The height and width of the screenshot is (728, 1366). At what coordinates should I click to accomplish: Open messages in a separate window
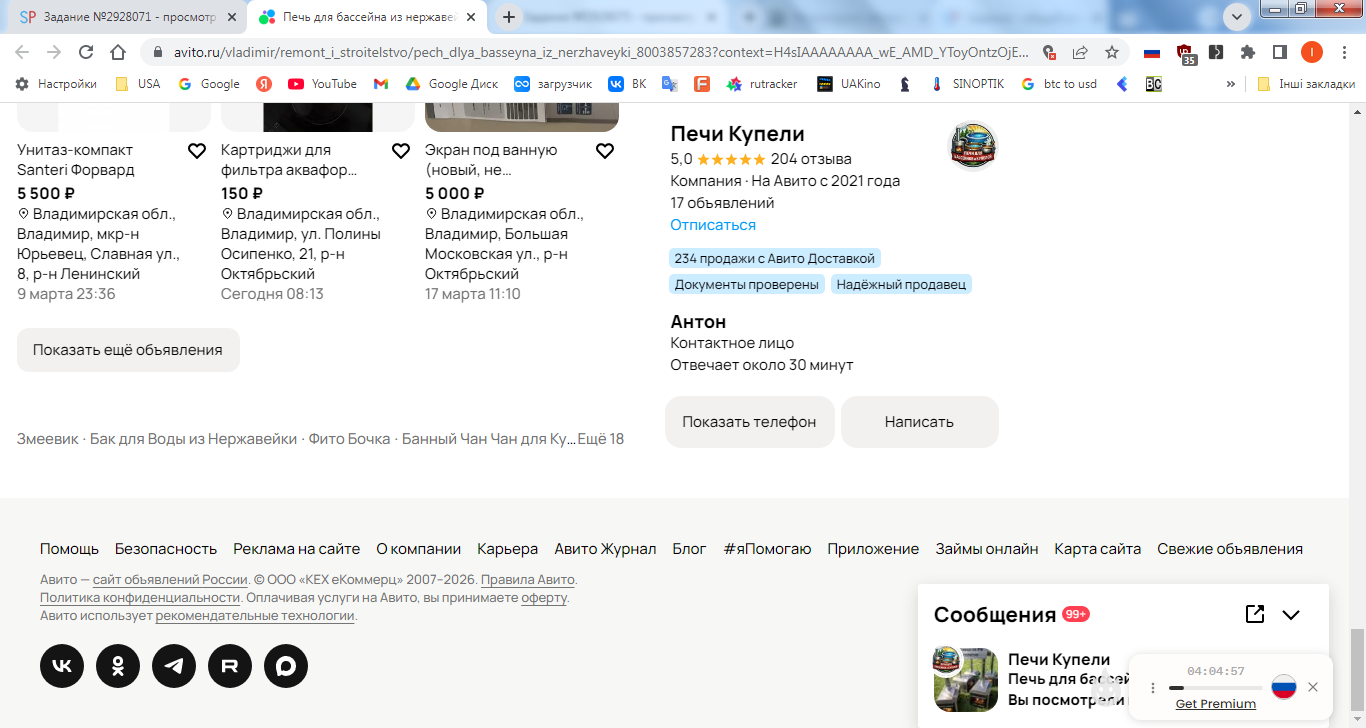tap(1255, 614)
